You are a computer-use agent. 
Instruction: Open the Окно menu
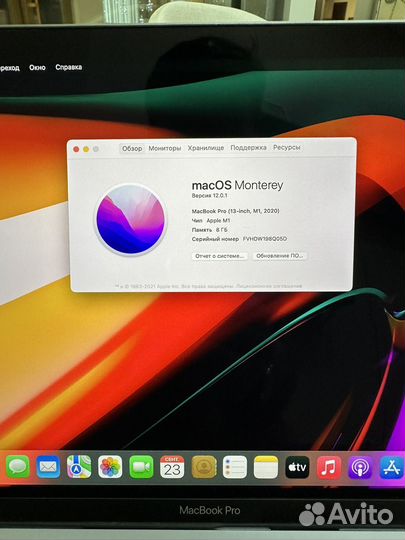point(37,68)
